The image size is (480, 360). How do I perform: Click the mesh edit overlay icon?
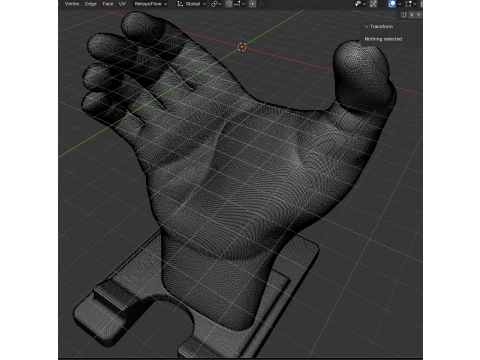(409, 4)
